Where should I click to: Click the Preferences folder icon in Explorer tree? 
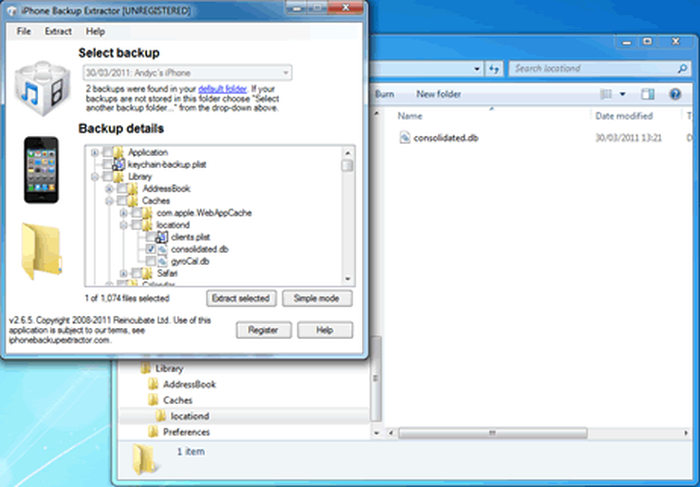[153, 432]
